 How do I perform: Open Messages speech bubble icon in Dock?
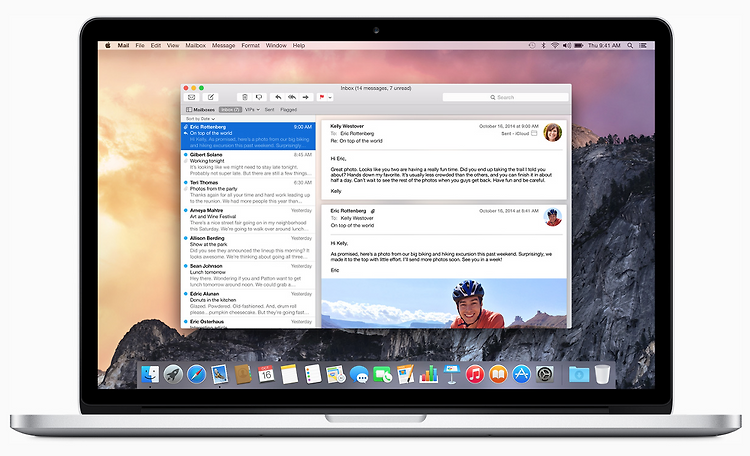pyautogui.click(x=359, y=375)
